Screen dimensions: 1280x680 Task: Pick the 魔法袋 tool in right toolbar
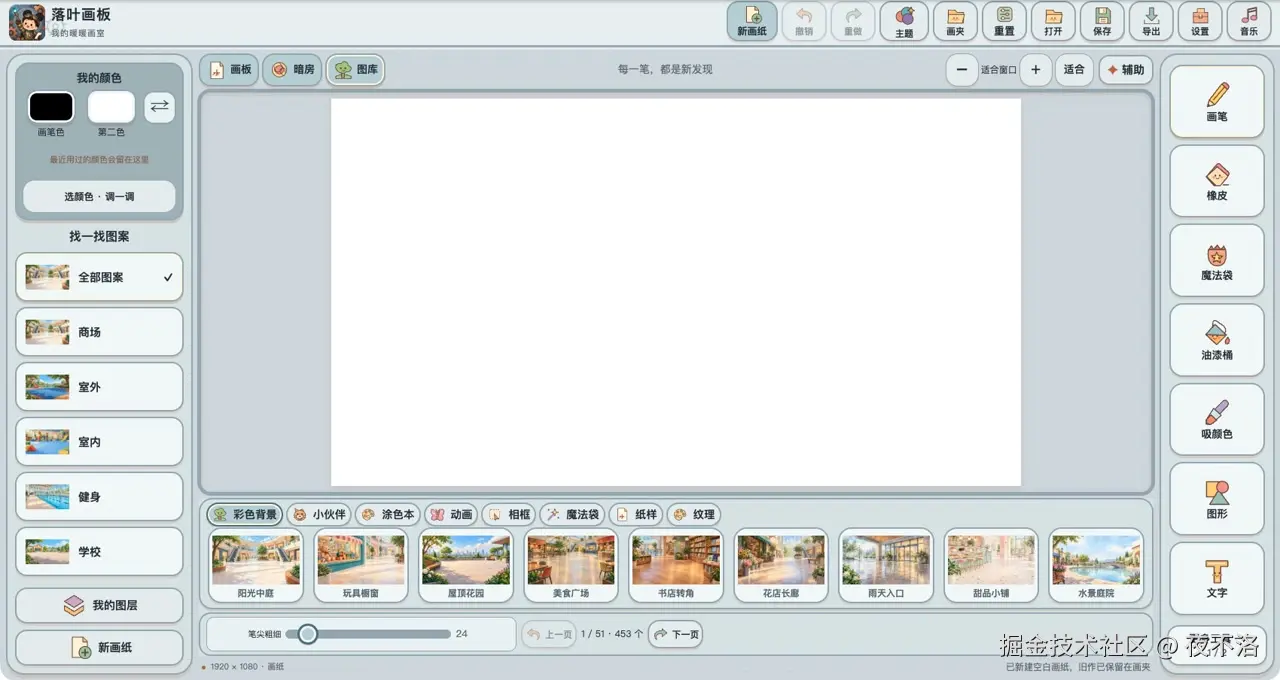pos(1217,261)
